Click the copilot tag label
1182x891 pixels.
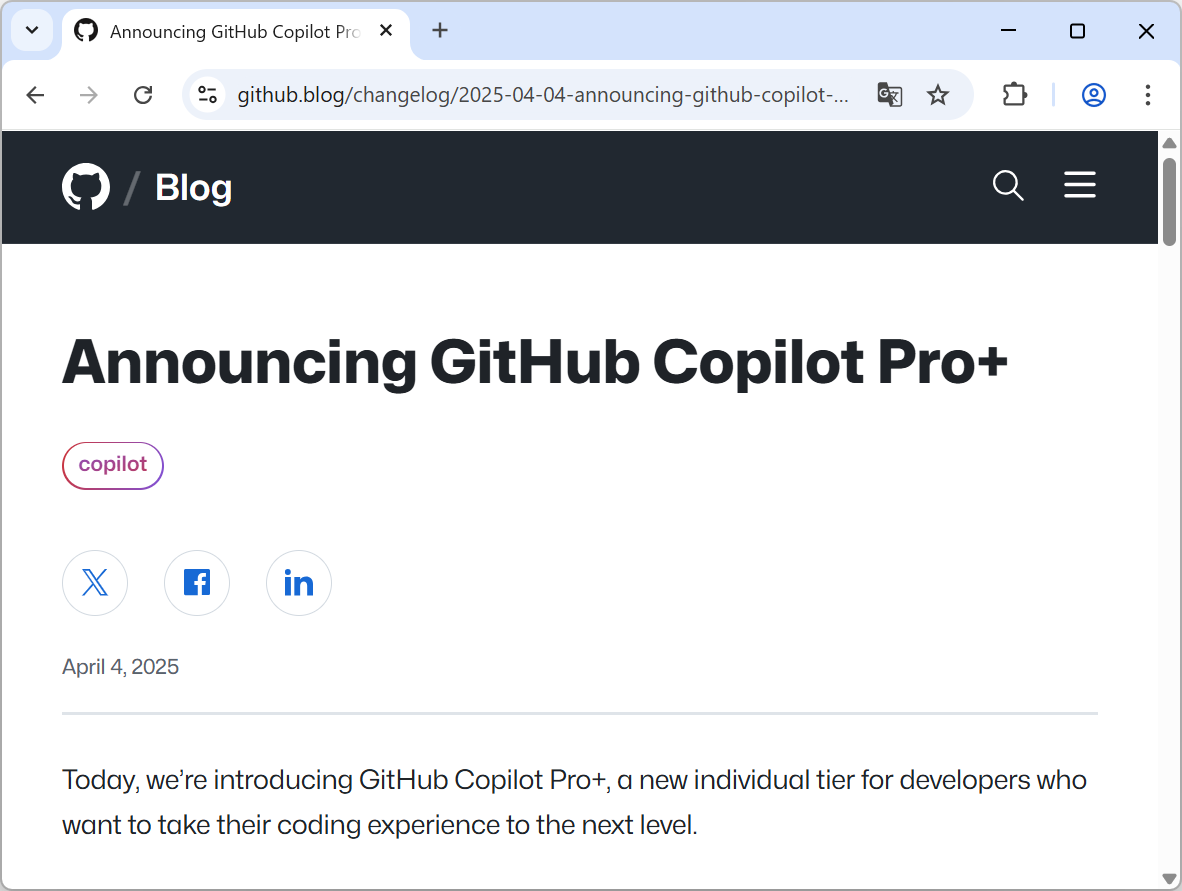pyautogui.click(x=113, y=465)
